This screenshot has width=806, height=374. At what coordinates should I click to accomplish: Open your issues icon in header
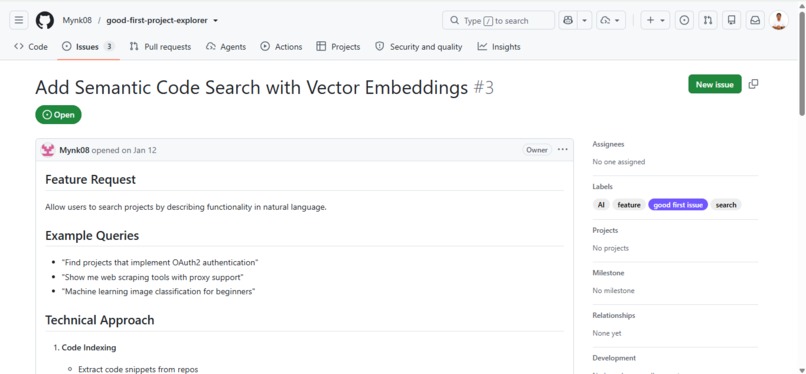point(684,21)
